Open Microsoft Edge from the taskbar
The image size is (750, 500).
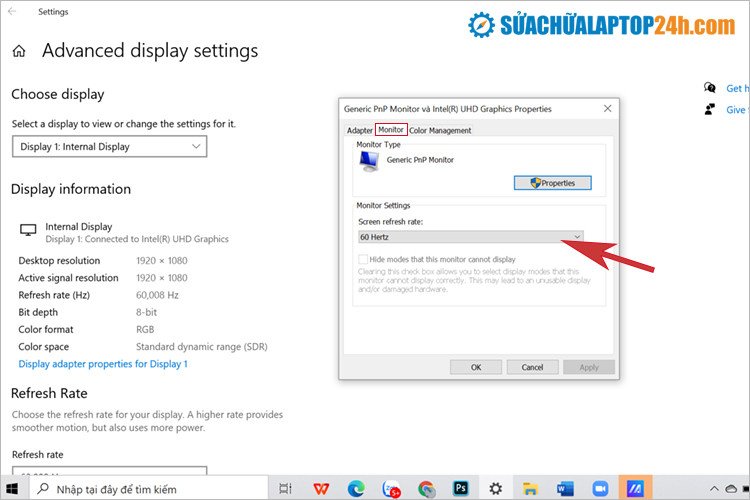356,489
